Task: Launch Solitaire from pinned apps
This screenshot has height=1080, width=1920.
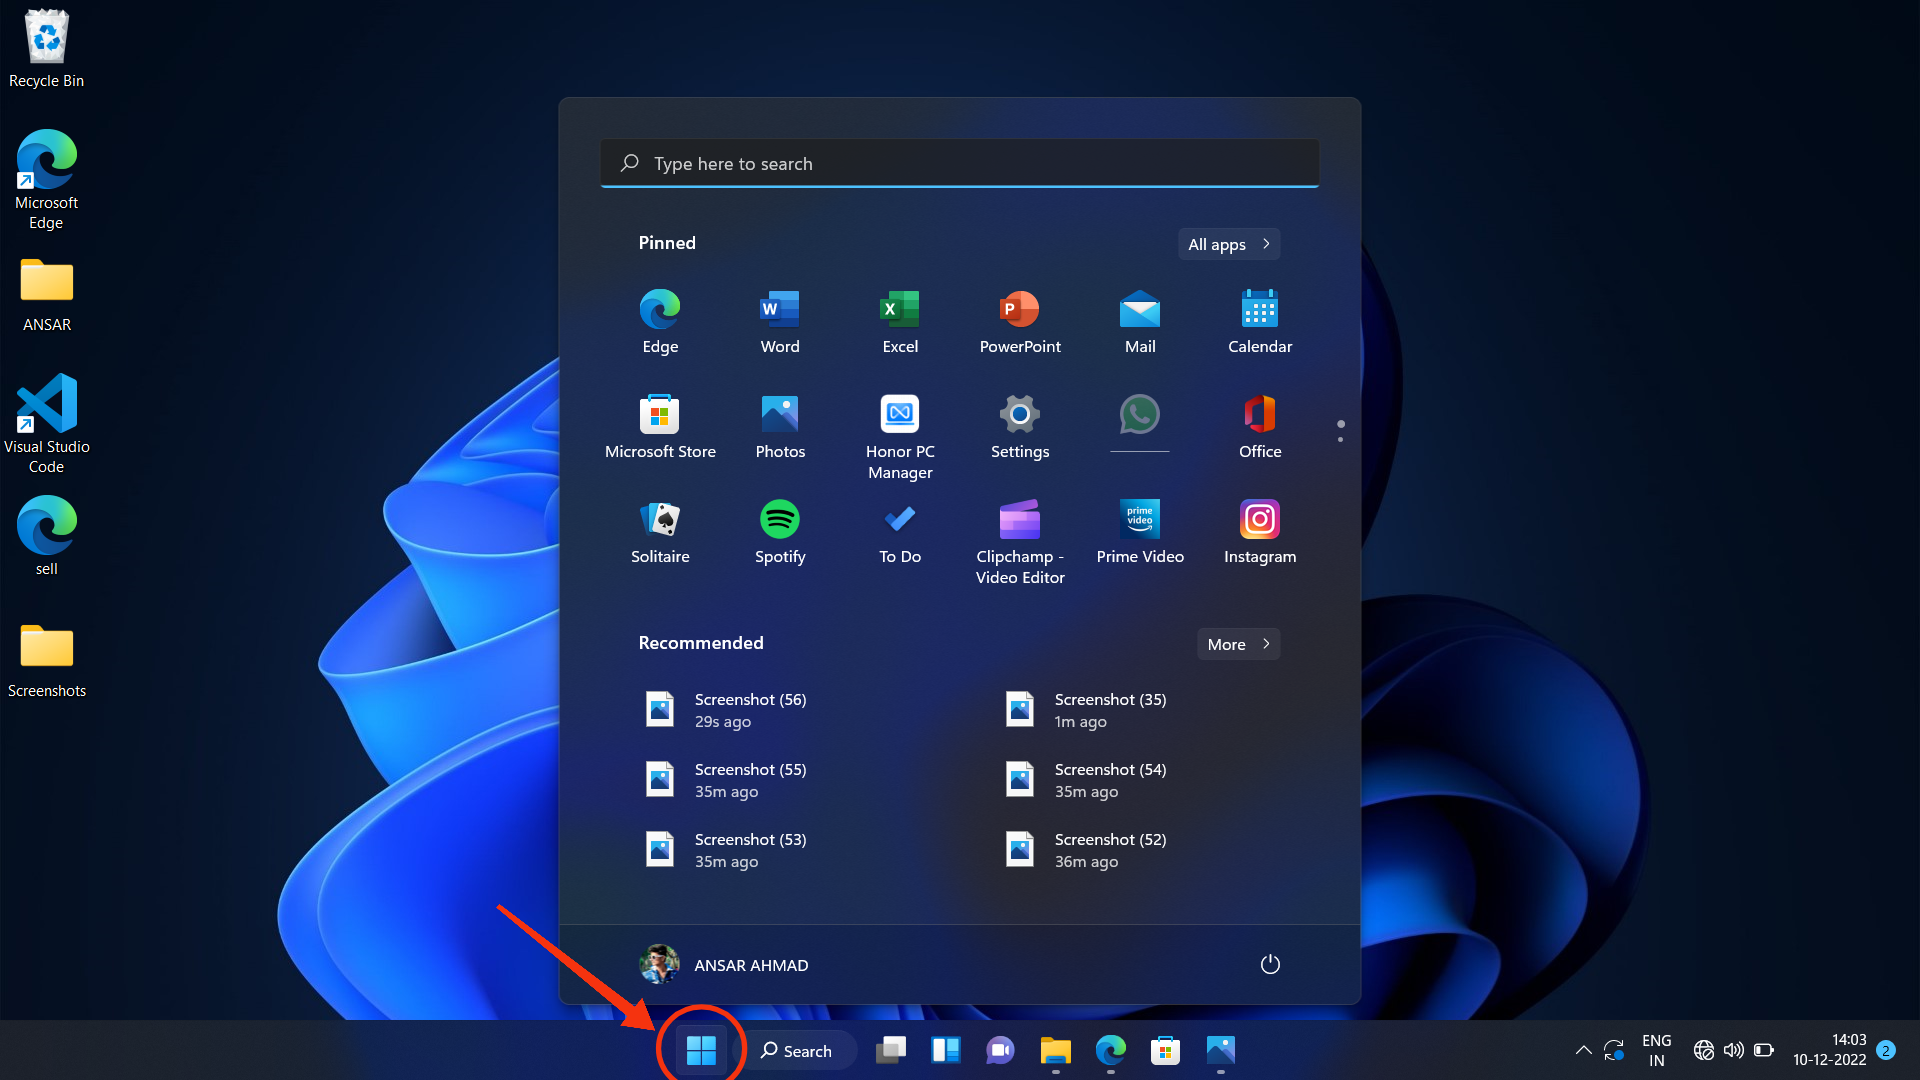Action: pos(660,532)
